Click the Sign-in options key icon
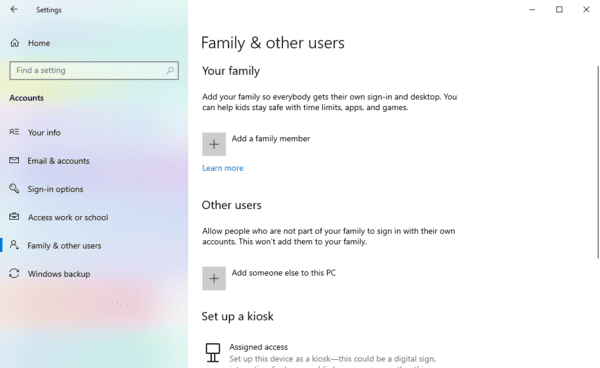Screen dimensions: 600x368 point(14,188)
